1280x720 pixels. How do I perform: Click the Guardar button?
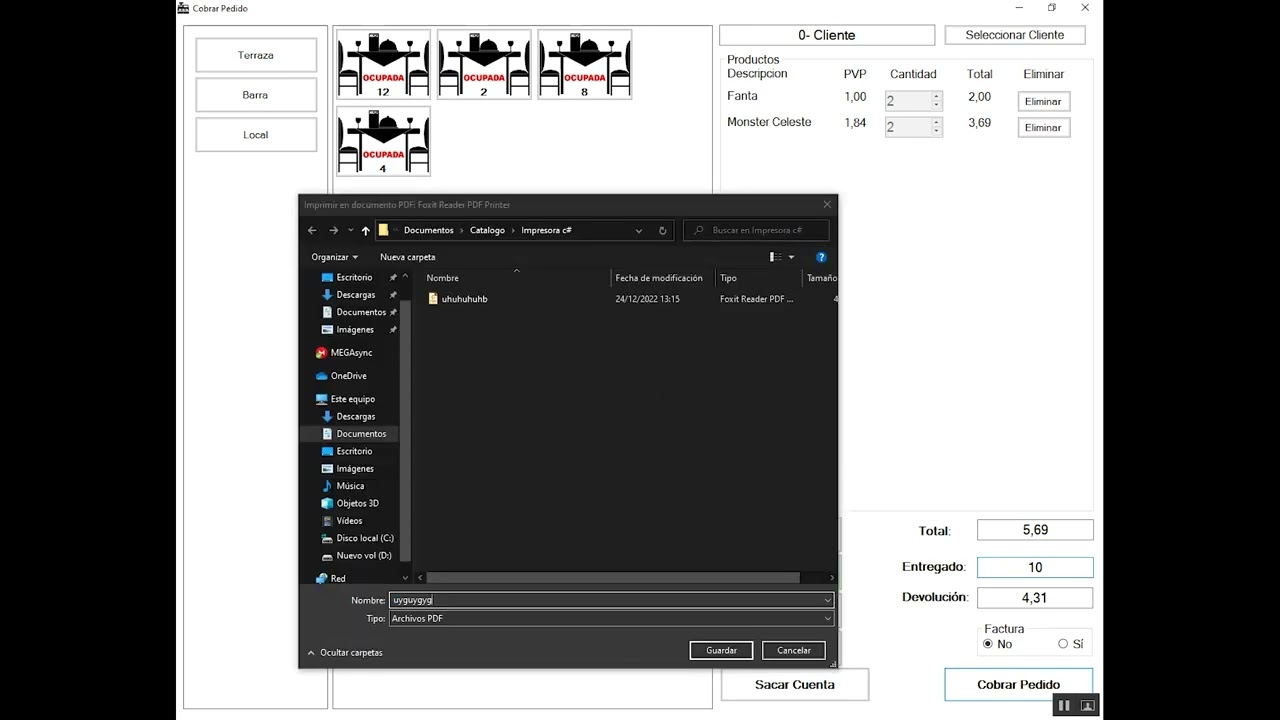point(721,650)
